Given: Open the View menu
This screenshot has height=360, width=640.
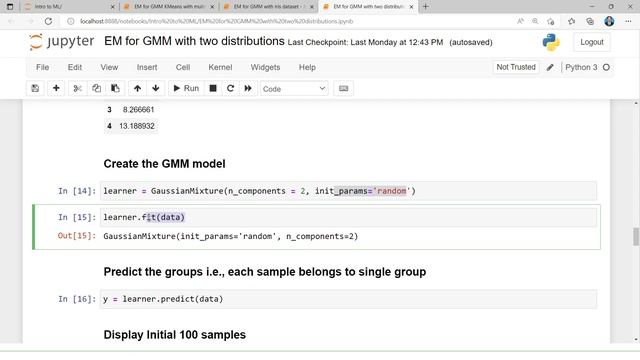Looking at the screenshot, I should [109, 67].
